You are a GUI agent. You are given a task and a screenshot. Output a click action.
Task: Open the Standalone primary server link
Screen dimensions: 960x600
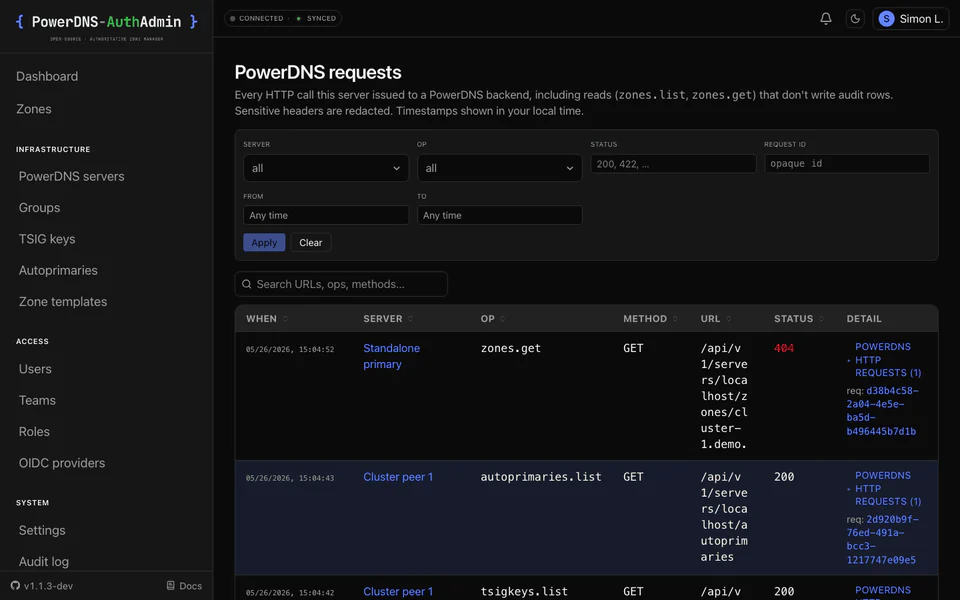pyautogui.click(x=391, y=356)
